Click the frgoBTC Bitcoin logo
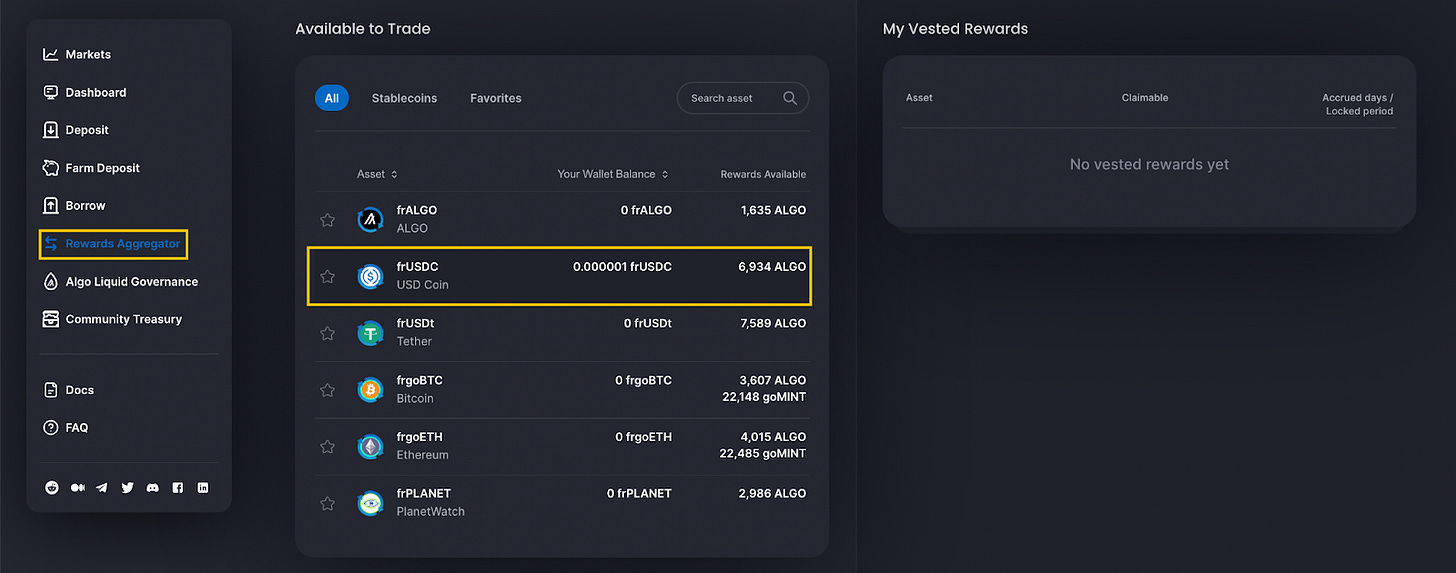This screenshot has height=573, width=1456. 371,390
